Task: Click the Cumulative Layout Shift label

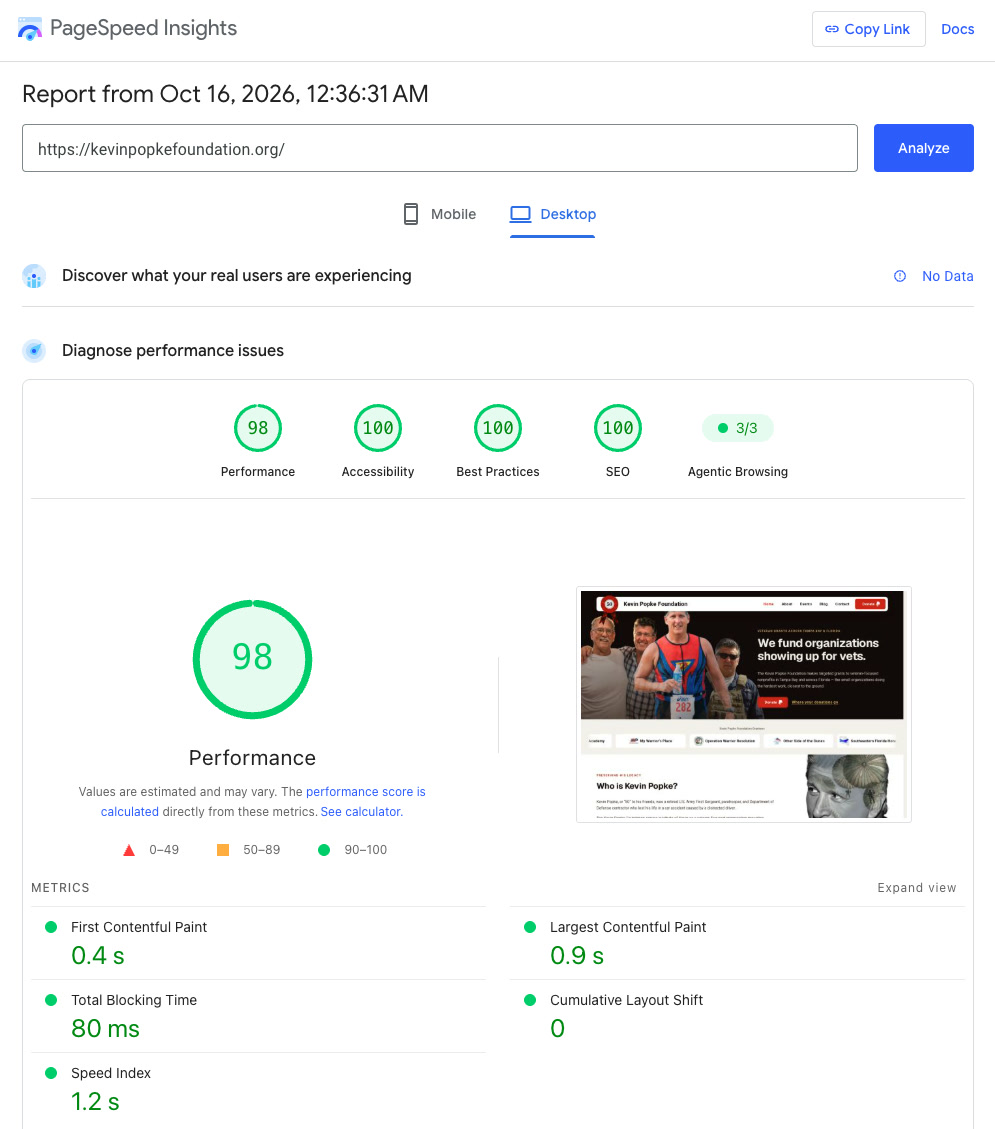Action: [626, 1000]
